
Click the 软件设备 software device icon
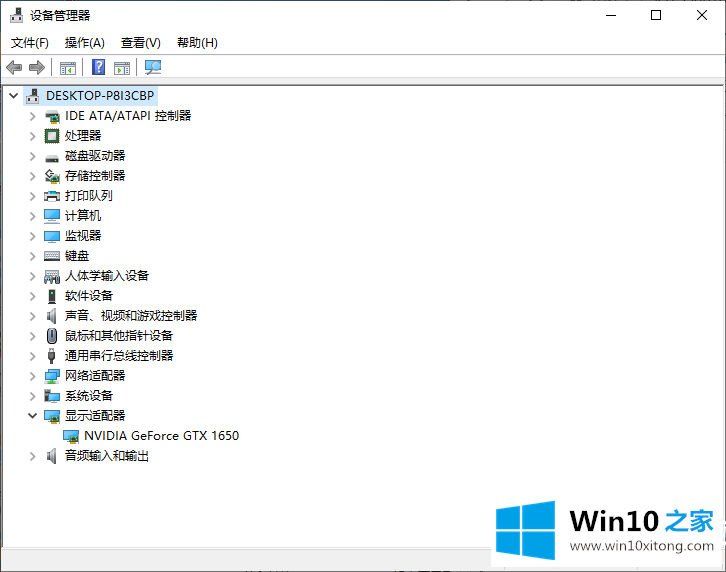[52, 296]
